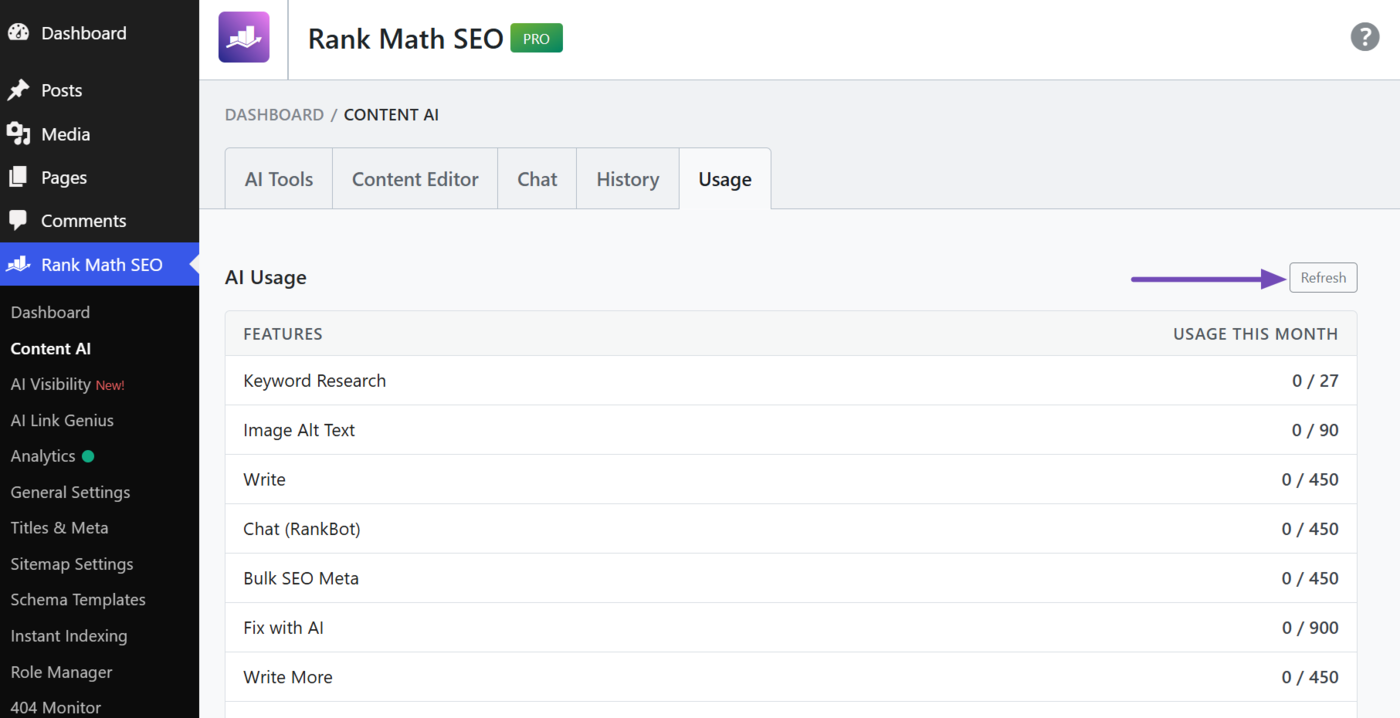1400x718 pixels.
Task: Click the green Analytics status dot
Action: 88,456
